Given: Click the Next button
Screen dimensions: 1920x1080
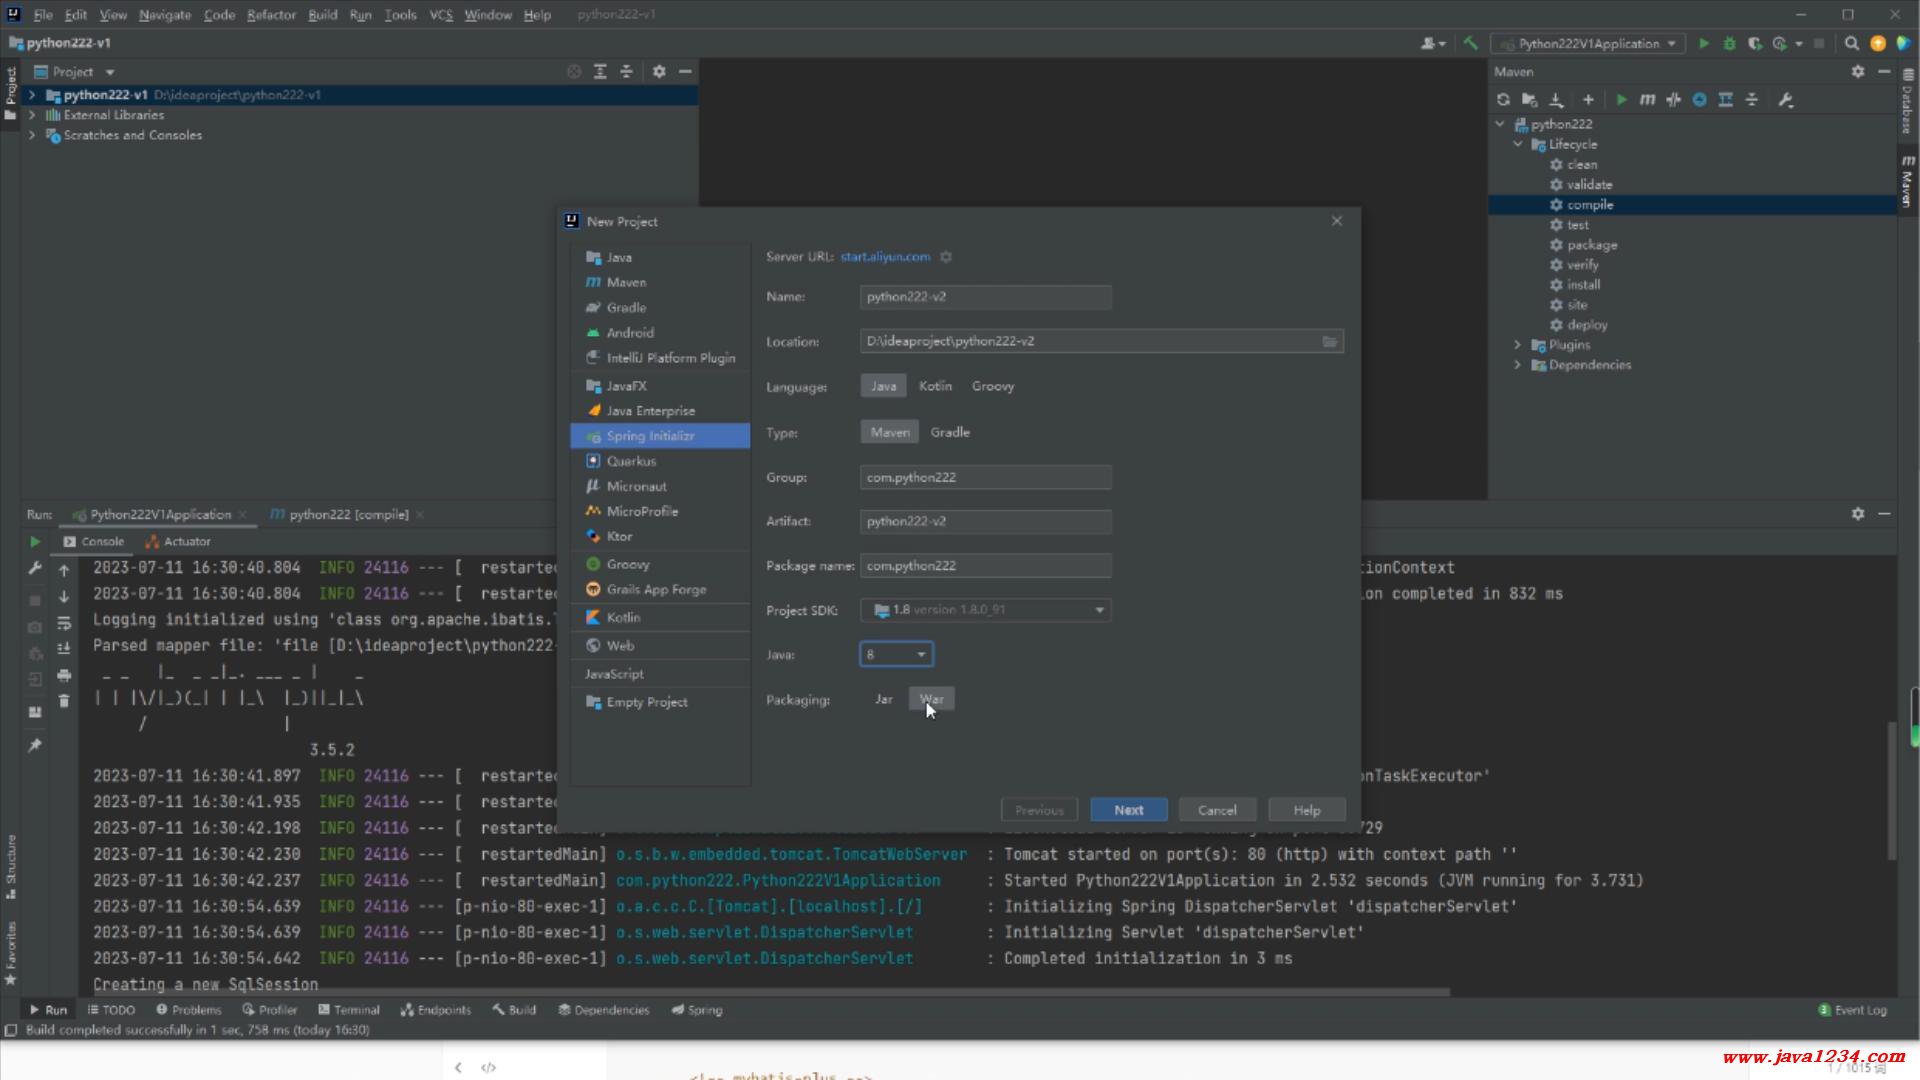Looking at the screenshot, I should pos(1128,810).
